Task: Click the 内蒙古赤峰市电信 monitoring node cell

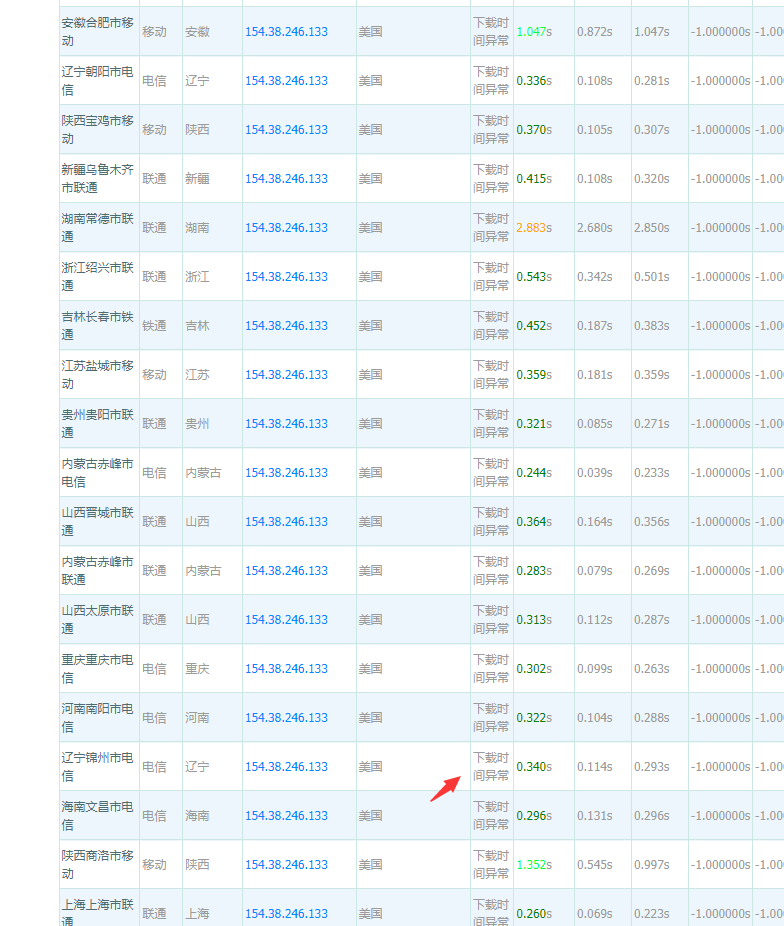Action: point(97,472)
